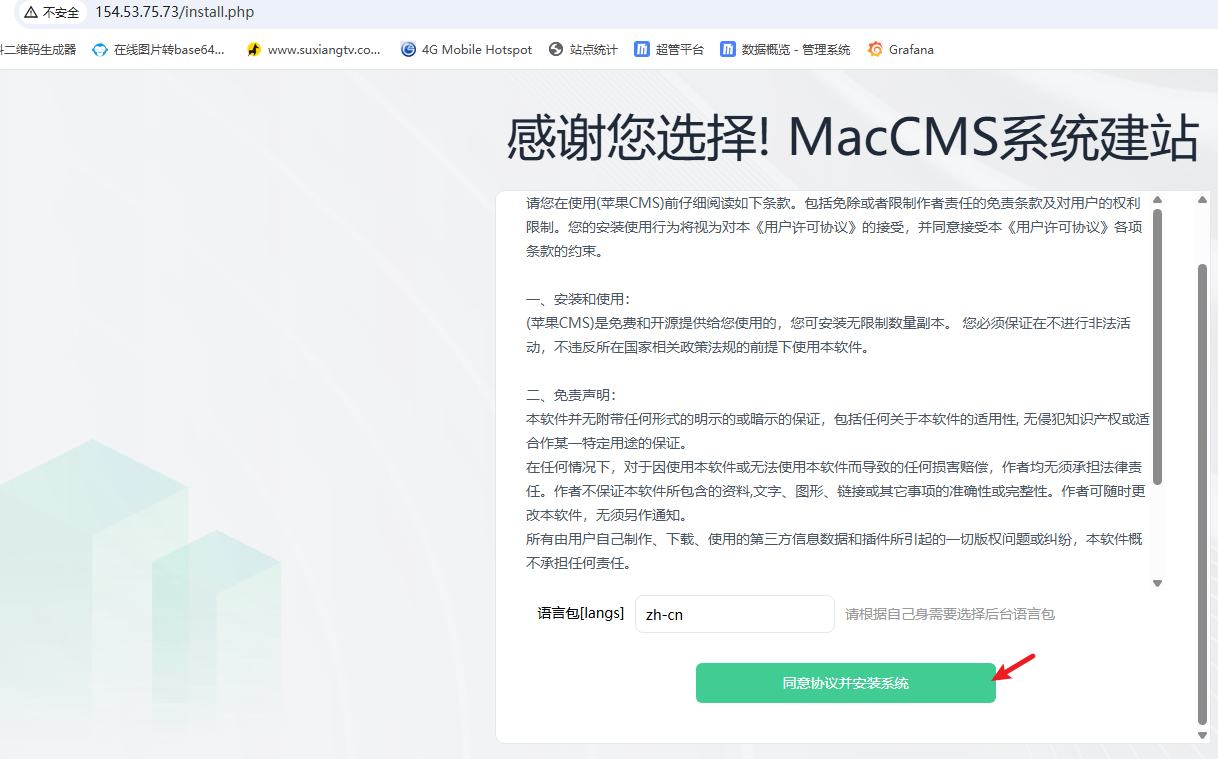Open the Grafana bookmark icon

(875, 49)
